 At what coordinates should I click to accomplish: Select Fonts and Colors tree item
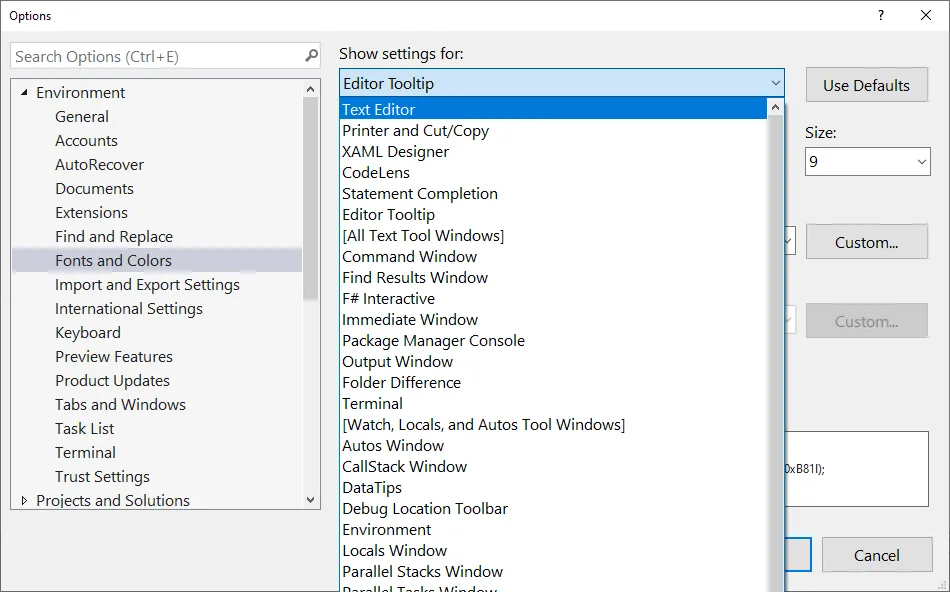pyautogui.click(x=157, y=261)
